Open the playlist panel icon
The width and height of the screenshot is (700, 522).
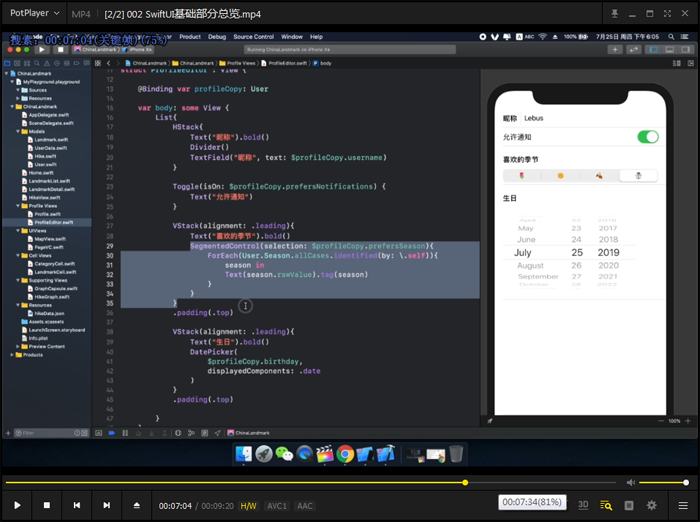click(x=606, y=506)
